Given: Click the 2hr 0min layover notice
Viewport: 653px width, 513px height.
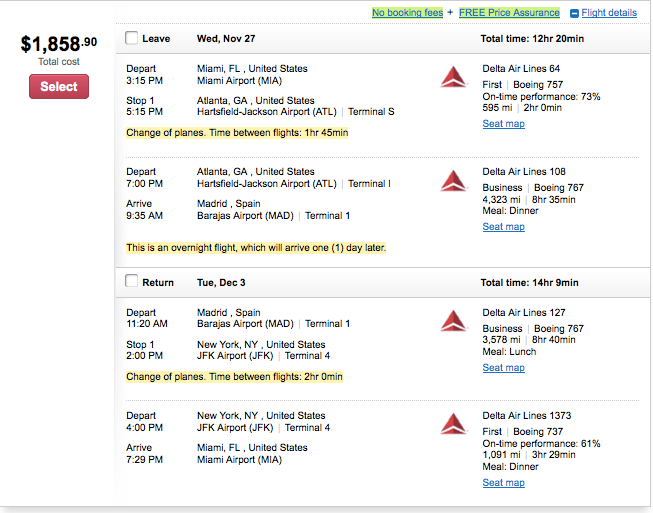Looking at the screenshot, I should pos(234,377).
